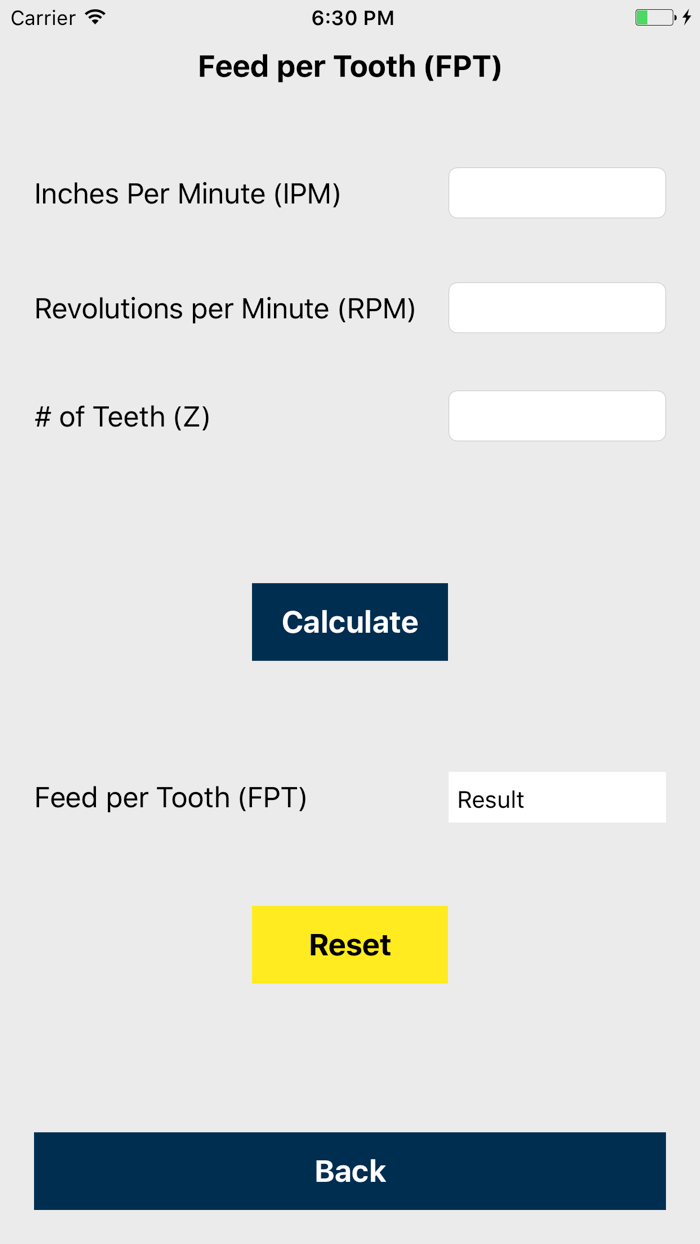
Task: Select the # of Teeth (Z) label
Action: (122, 416)
